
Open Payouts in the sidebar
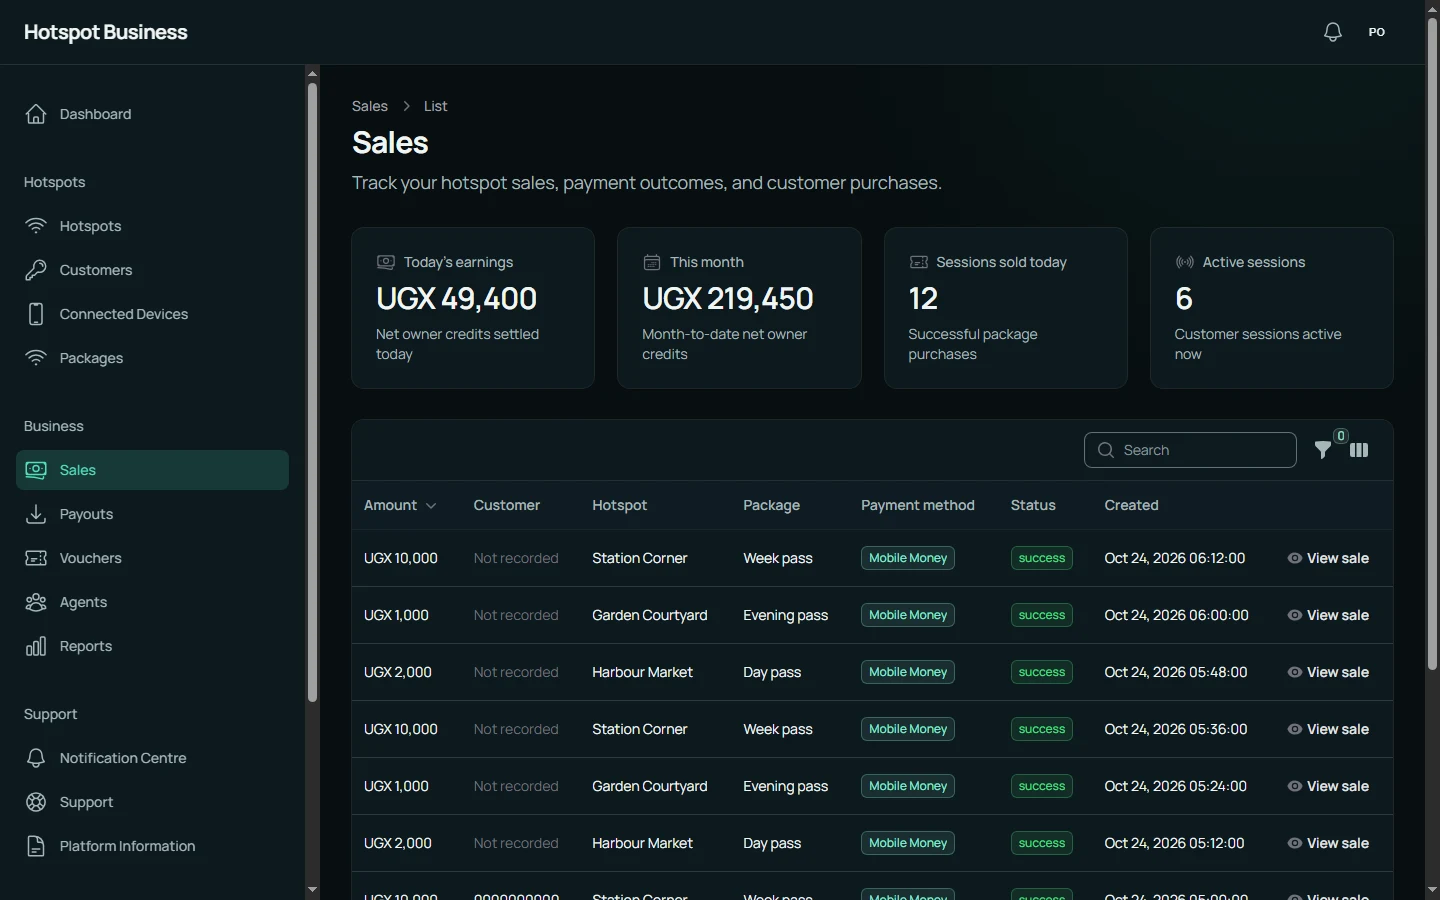point(152,514)
